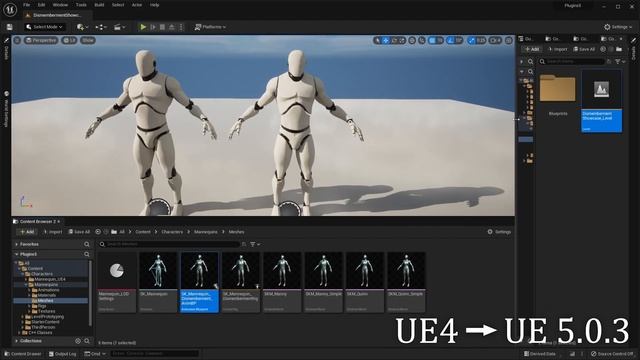Select the Animations folder in the tree

pyautogui.click(x=45, y=290)
